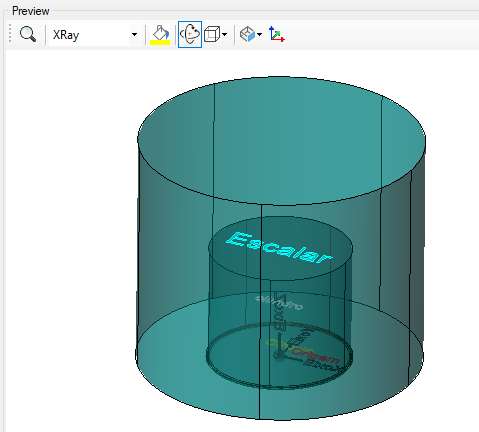The image size is (479, 432).
Task: Open the XRay display mode combo box
Action: click(x=94, y=35)
